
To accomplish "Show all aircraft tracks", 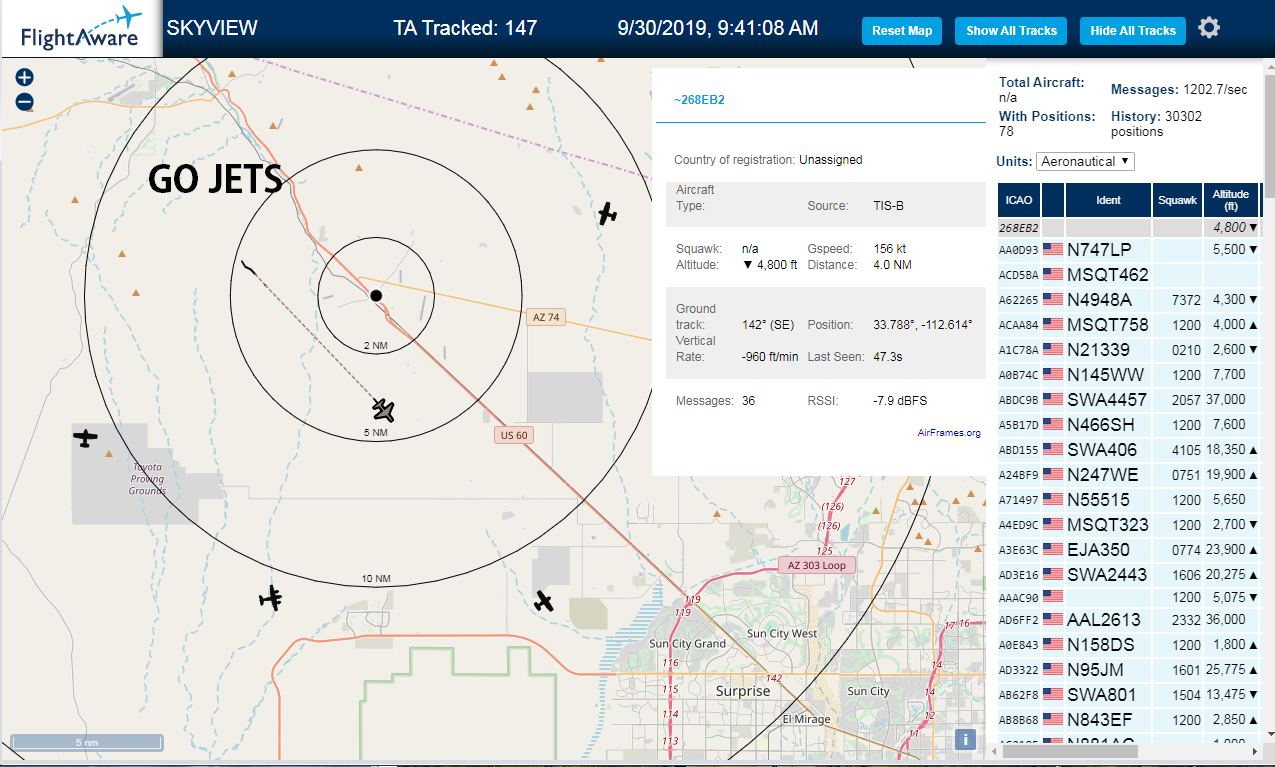I will [x=1011, y=31].
